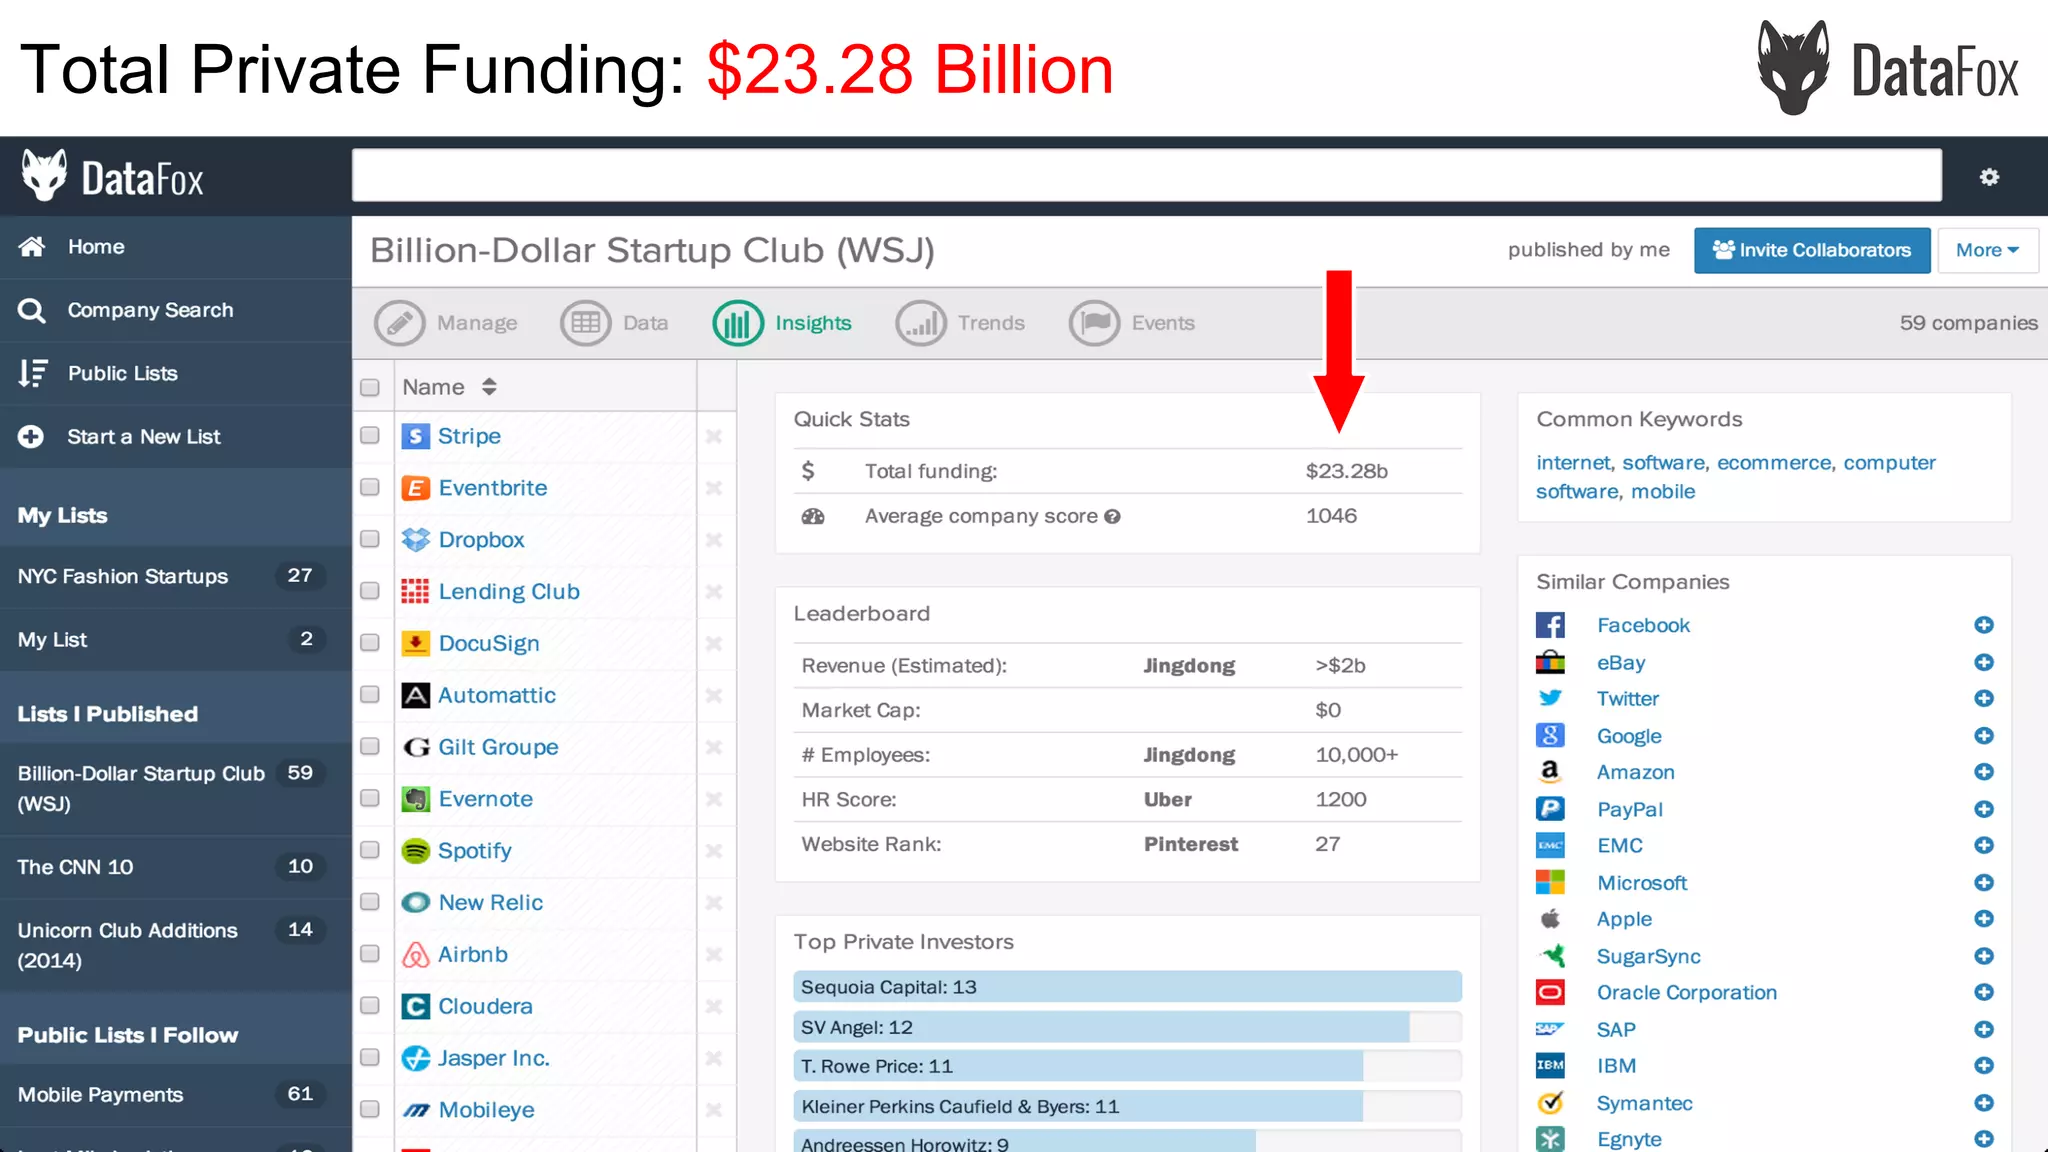Add eBay using its plus icon
The image size is (2048, 1152).
click(1984, 662)
